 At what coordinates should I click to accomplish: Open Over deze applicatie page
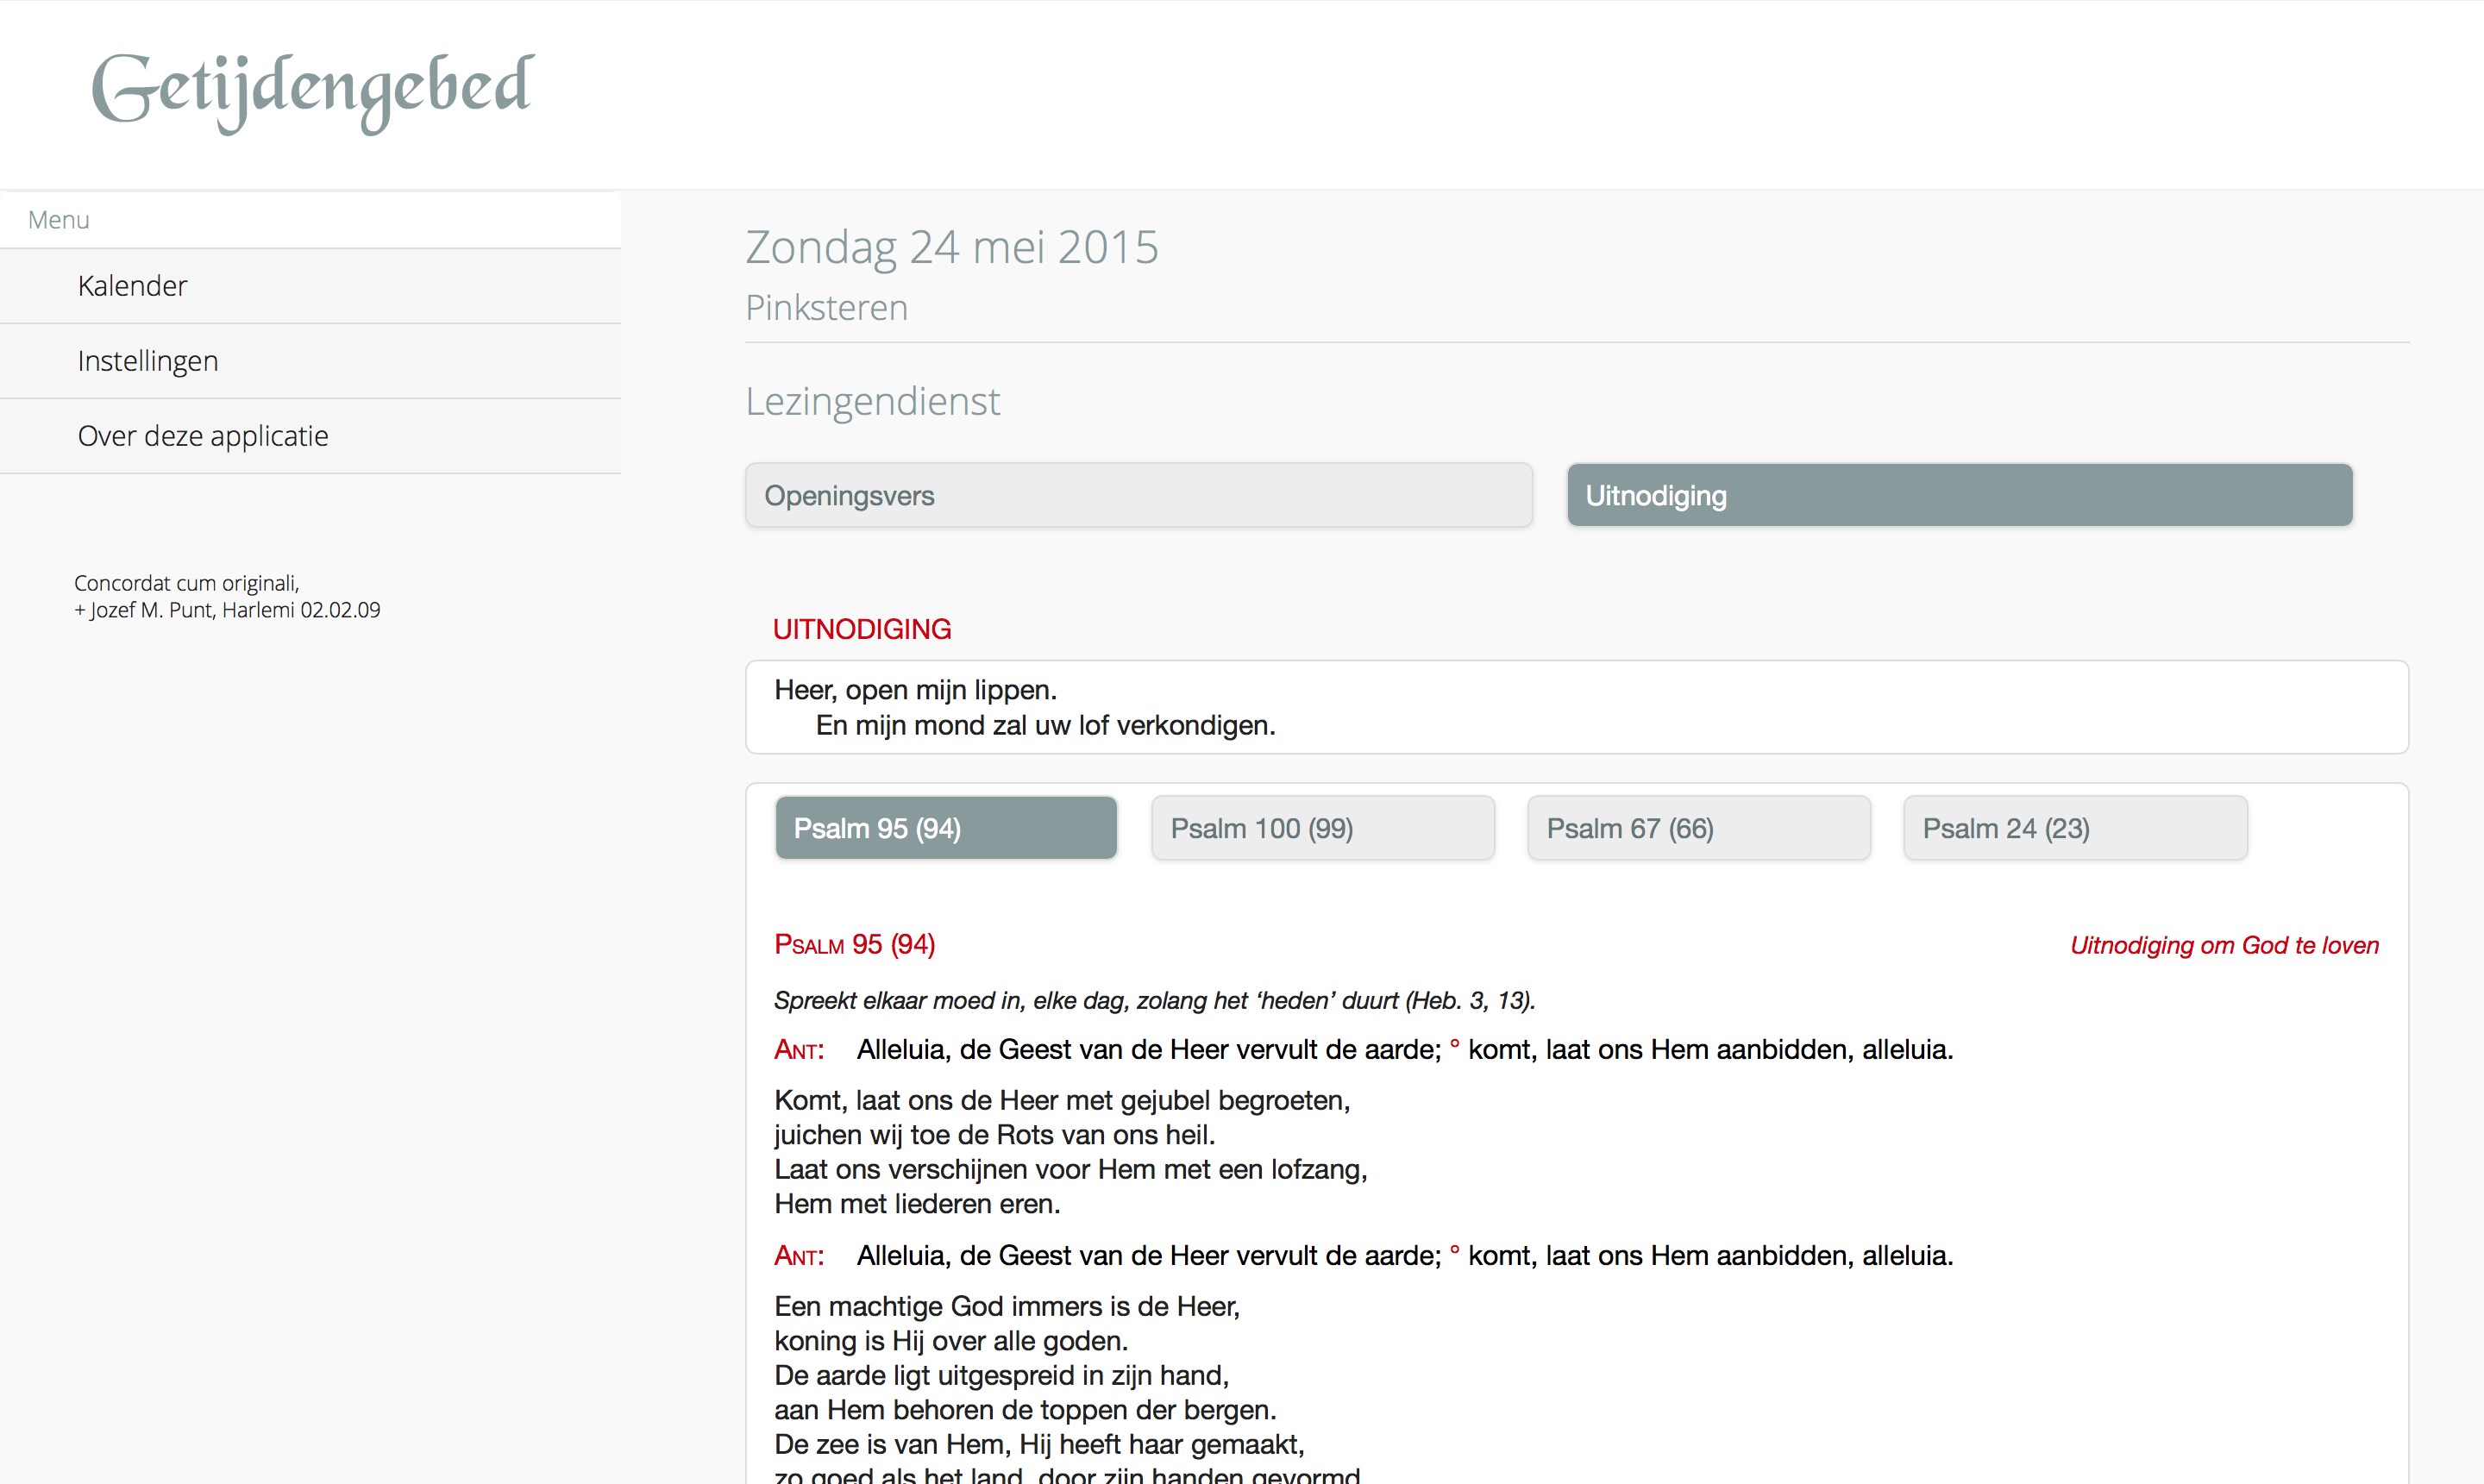pos(202,436)
